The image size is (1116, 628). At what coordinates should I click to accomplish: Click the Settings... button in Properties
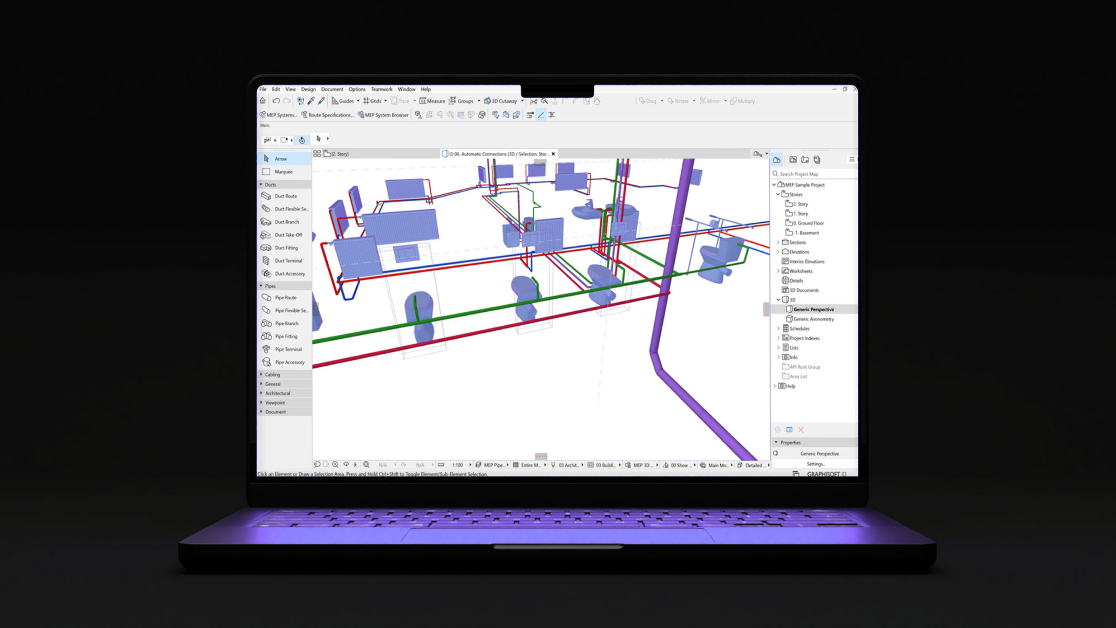point(815,464)
